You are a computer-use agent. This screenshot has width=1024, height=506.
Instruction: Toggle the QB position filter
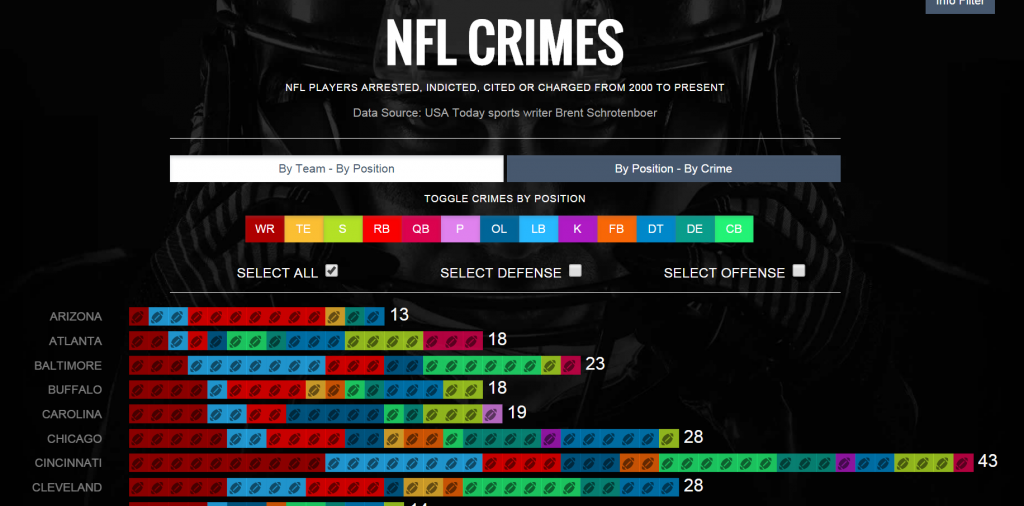[421, 229]
